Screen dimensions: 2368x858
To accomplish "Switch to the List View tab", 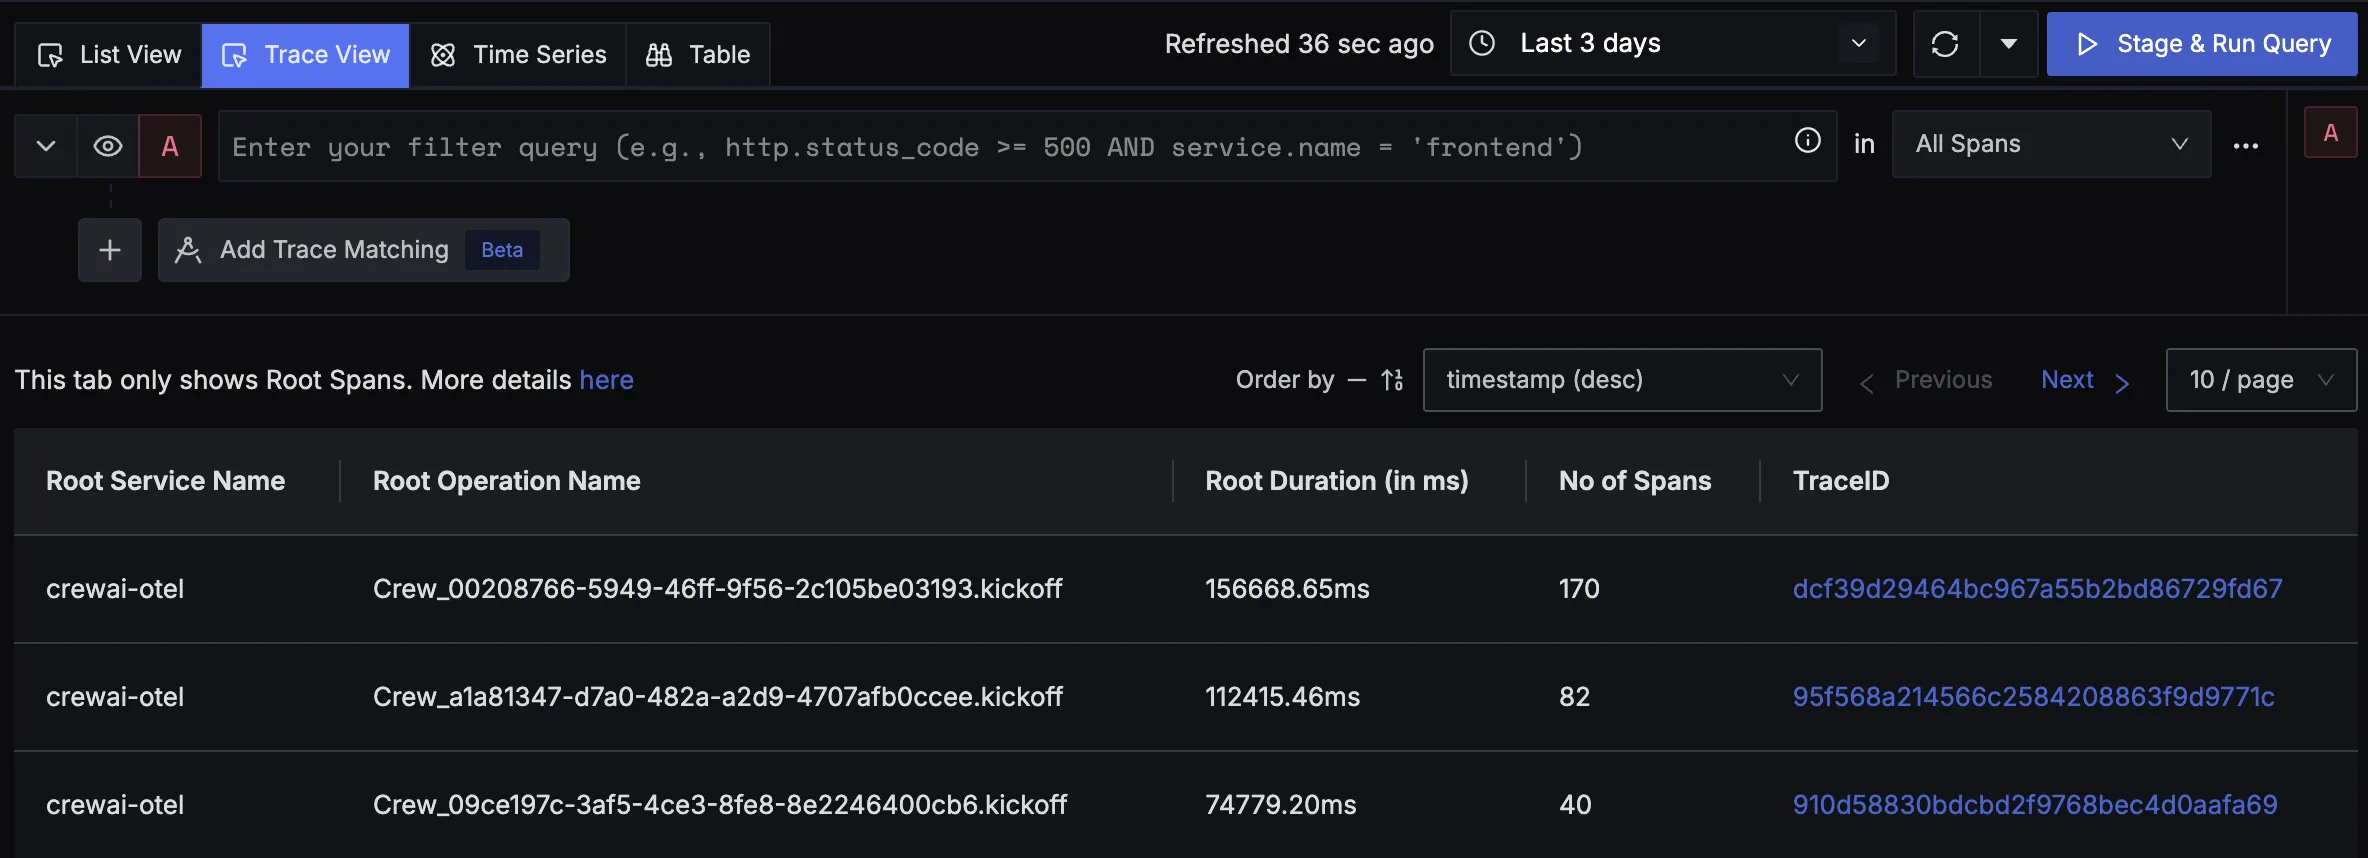I will (x=109, y=55).
